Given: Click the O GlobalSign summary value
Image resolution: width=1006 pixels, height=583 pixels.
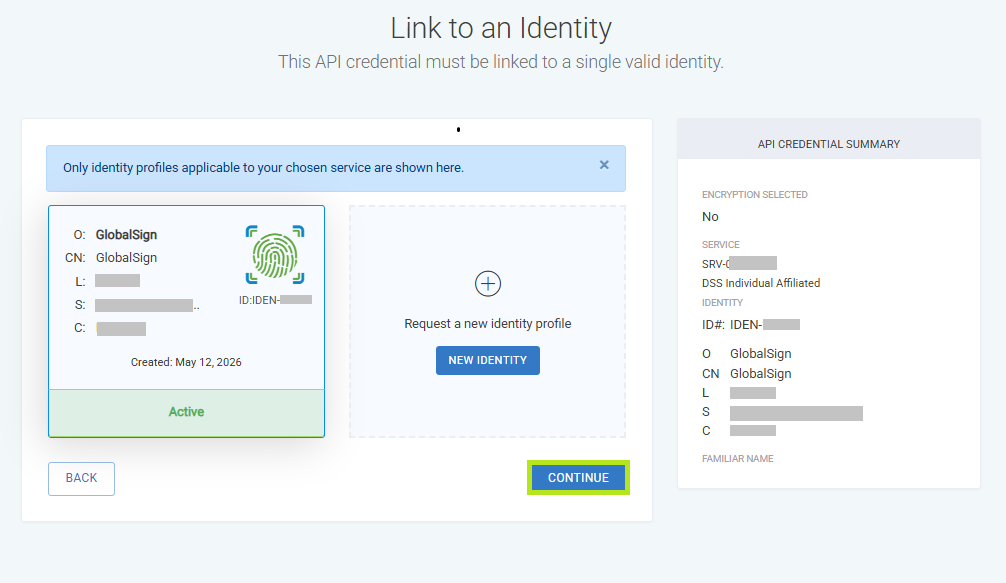Looking at the screenshot, I should click(760, 354).
